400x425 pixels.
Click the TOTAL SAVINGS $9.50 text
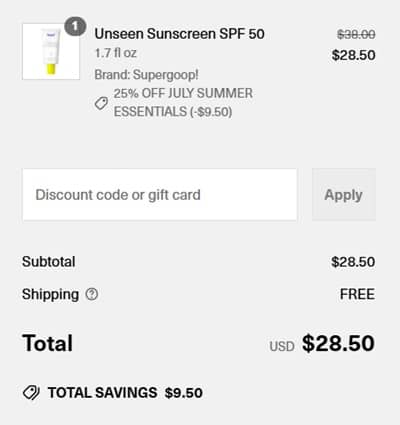click(x=125, y=393)
